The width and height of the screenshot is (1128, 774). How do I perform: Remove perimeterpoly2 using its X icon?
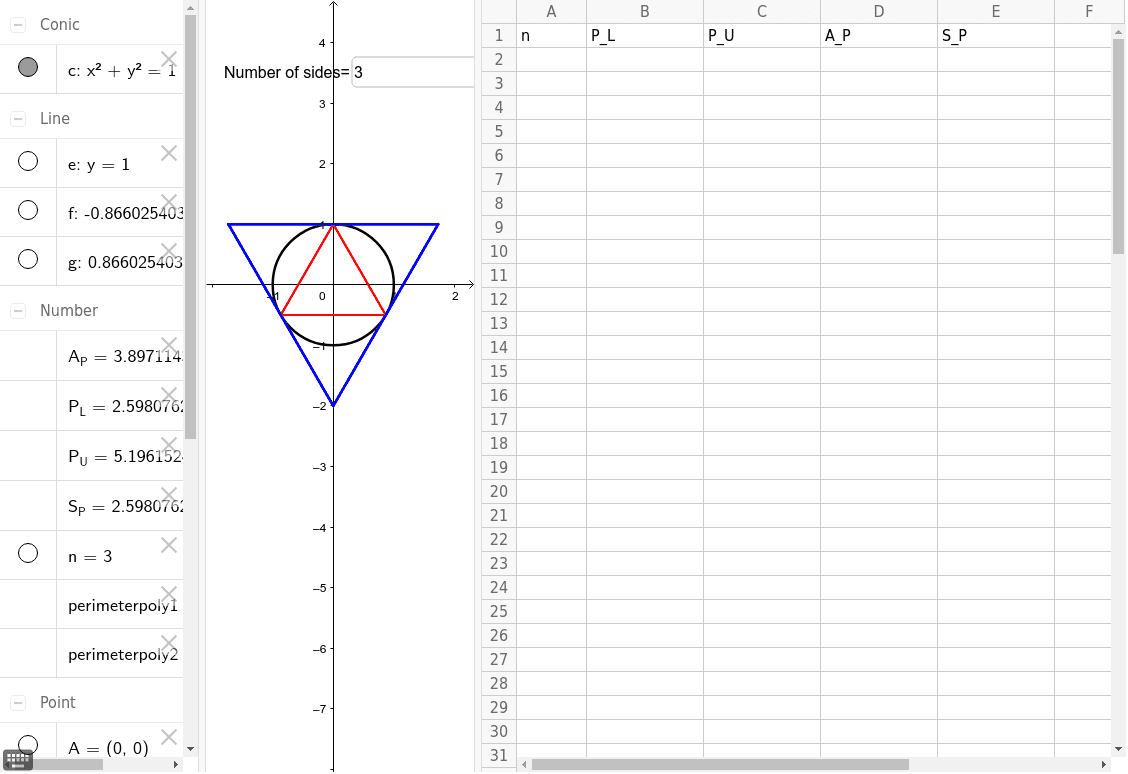[x=169, y=642]
